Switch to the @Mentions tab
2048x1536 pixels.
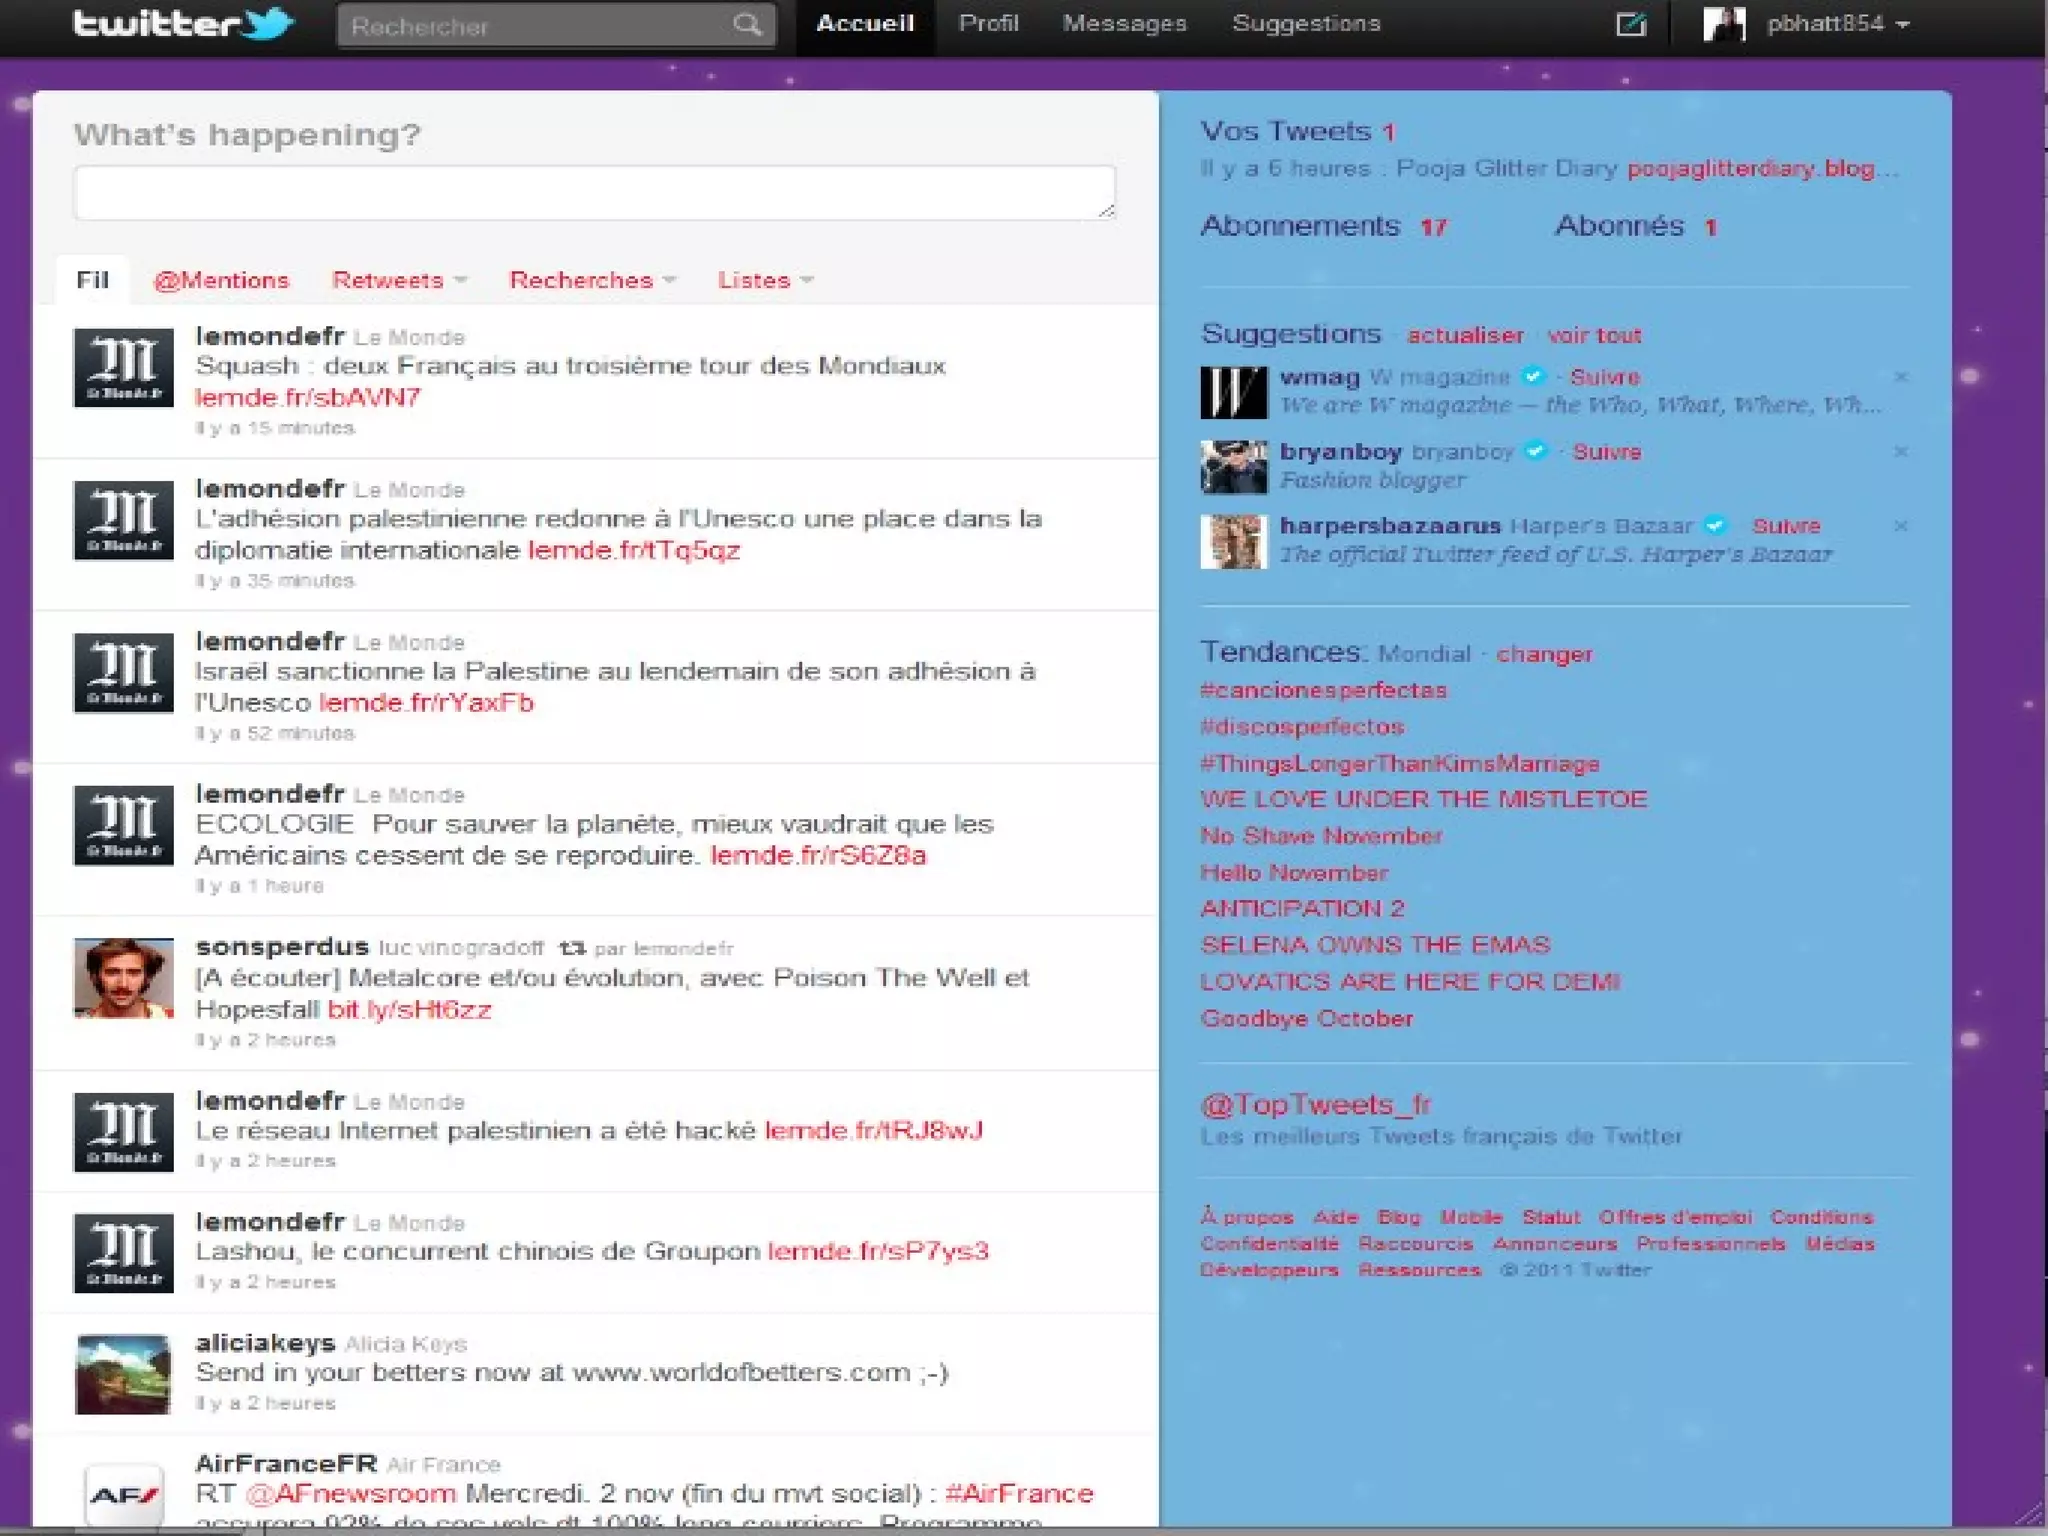221,281
